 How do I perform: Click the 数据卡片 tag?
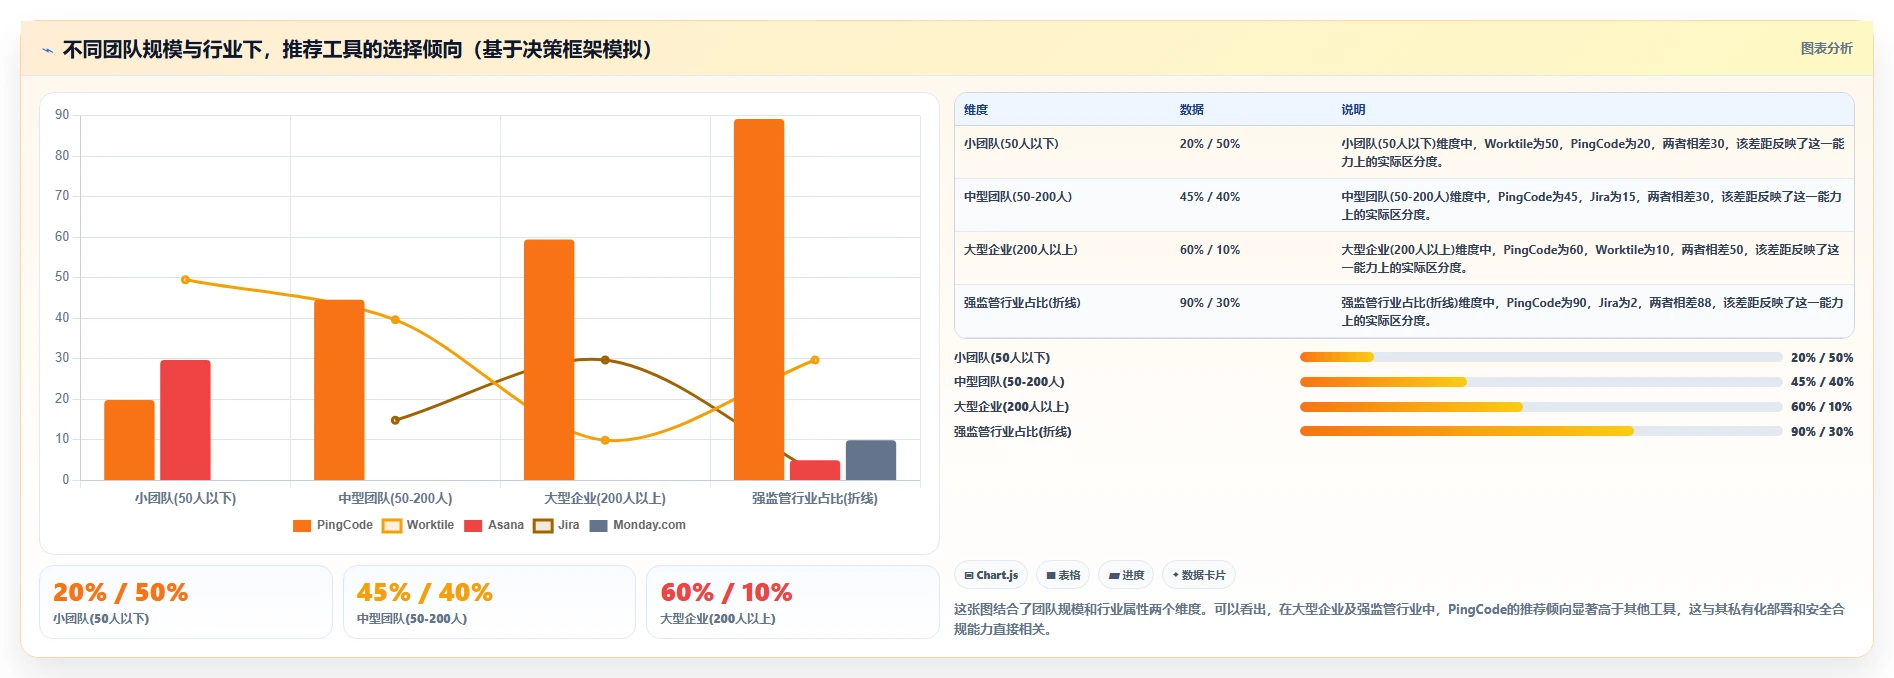[1199, 575]
